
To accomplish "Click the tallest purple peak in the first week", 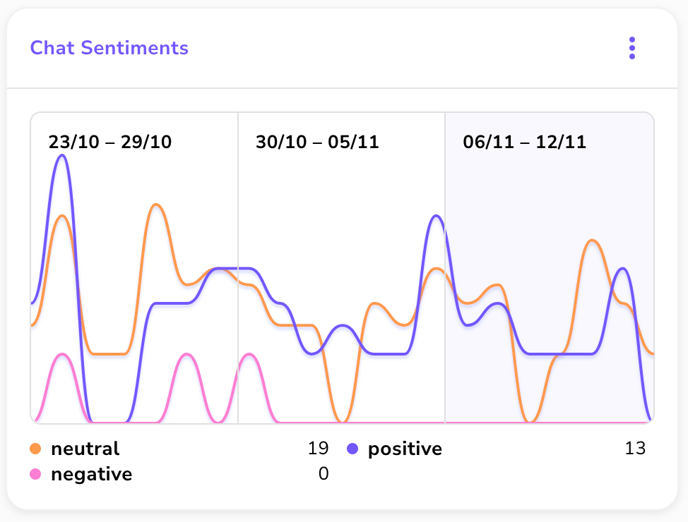I will click(x=63, y=156).
